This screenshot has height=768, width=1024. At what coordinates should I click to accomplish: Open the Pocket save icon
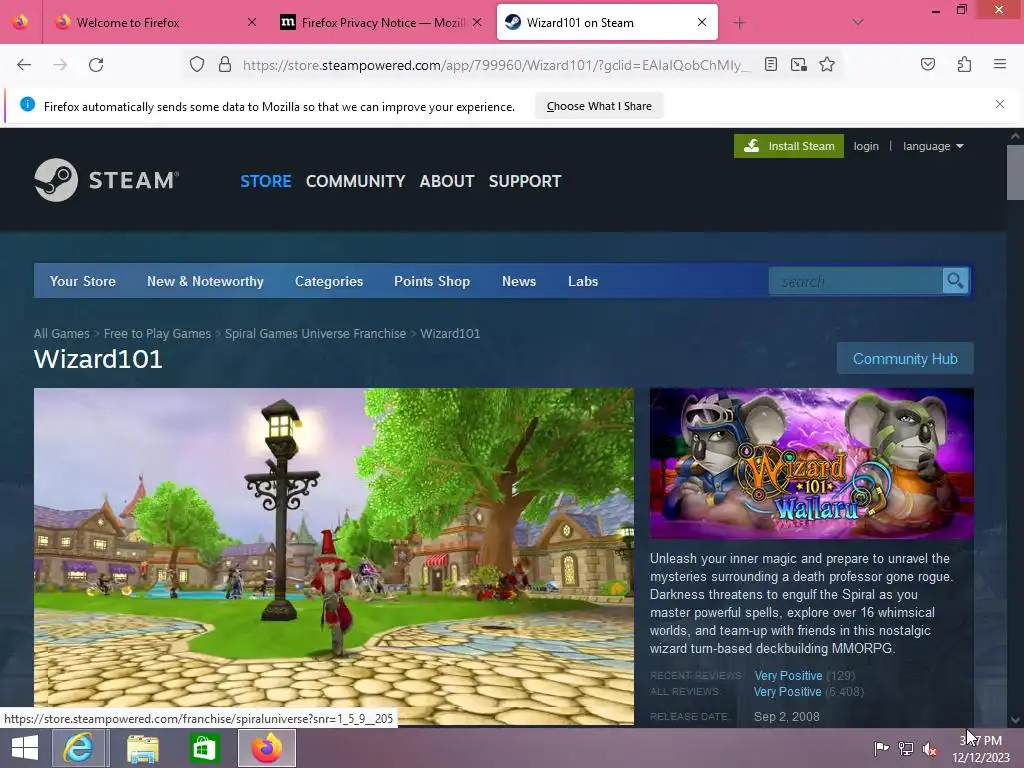(x=927, y=64)
